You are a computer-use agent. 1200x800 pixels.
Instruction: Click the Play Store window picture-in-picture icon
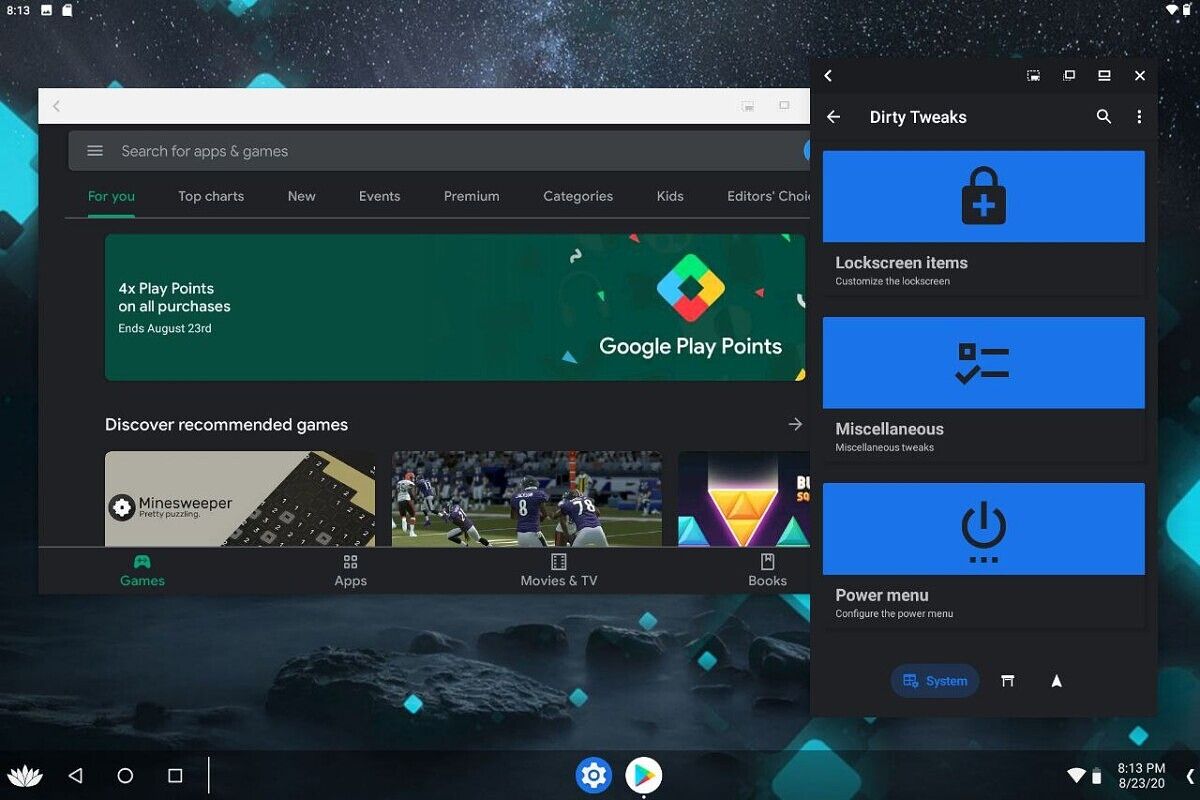click(747, 106)
